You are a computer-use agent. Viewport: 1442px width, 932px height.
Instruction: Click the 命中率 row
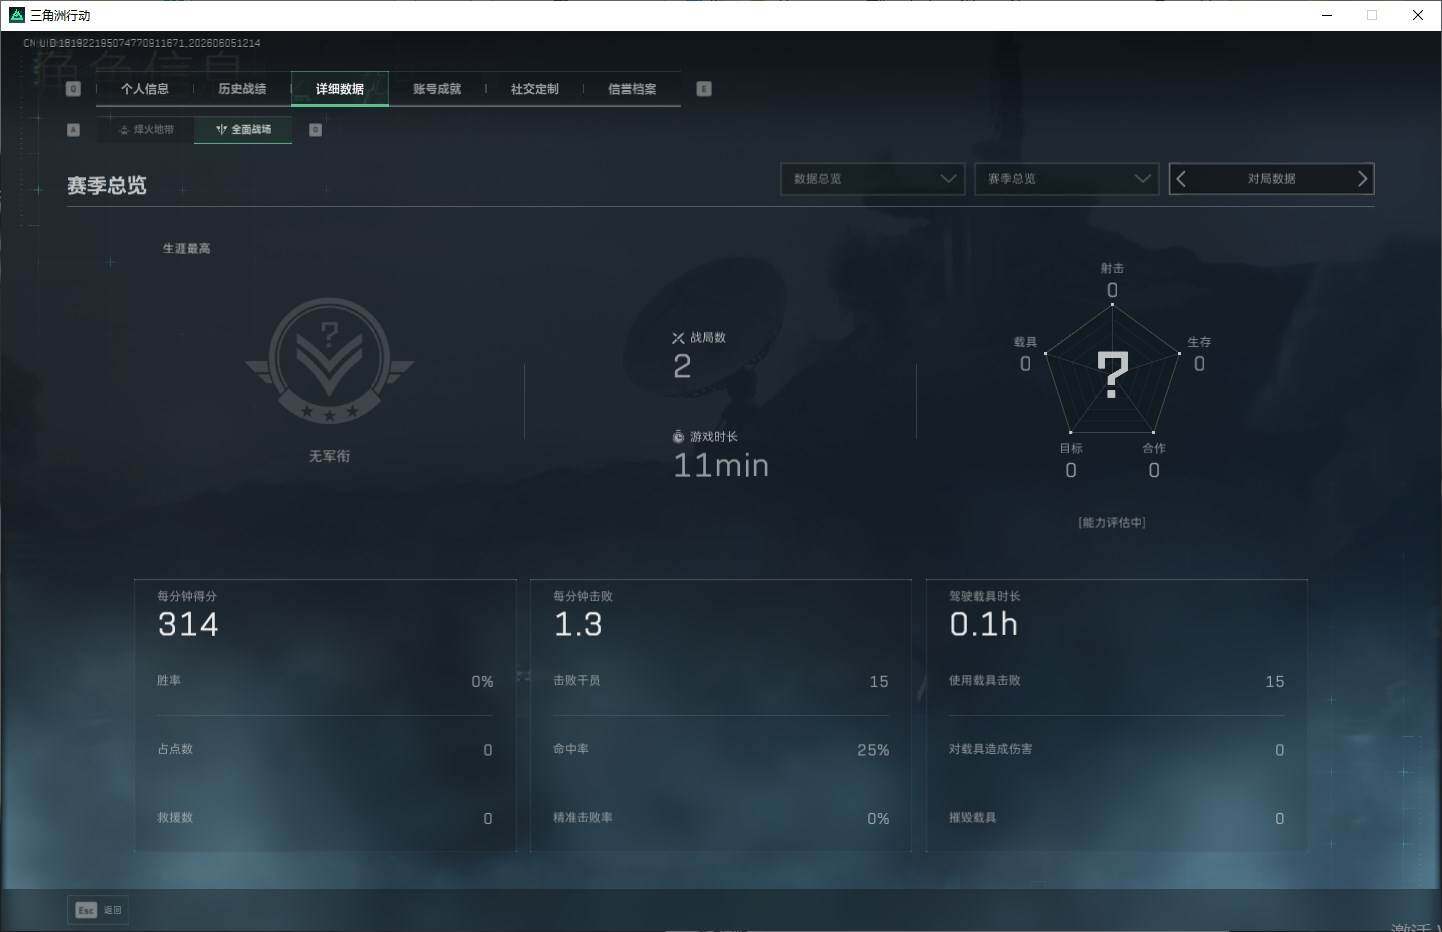point(721,749)
